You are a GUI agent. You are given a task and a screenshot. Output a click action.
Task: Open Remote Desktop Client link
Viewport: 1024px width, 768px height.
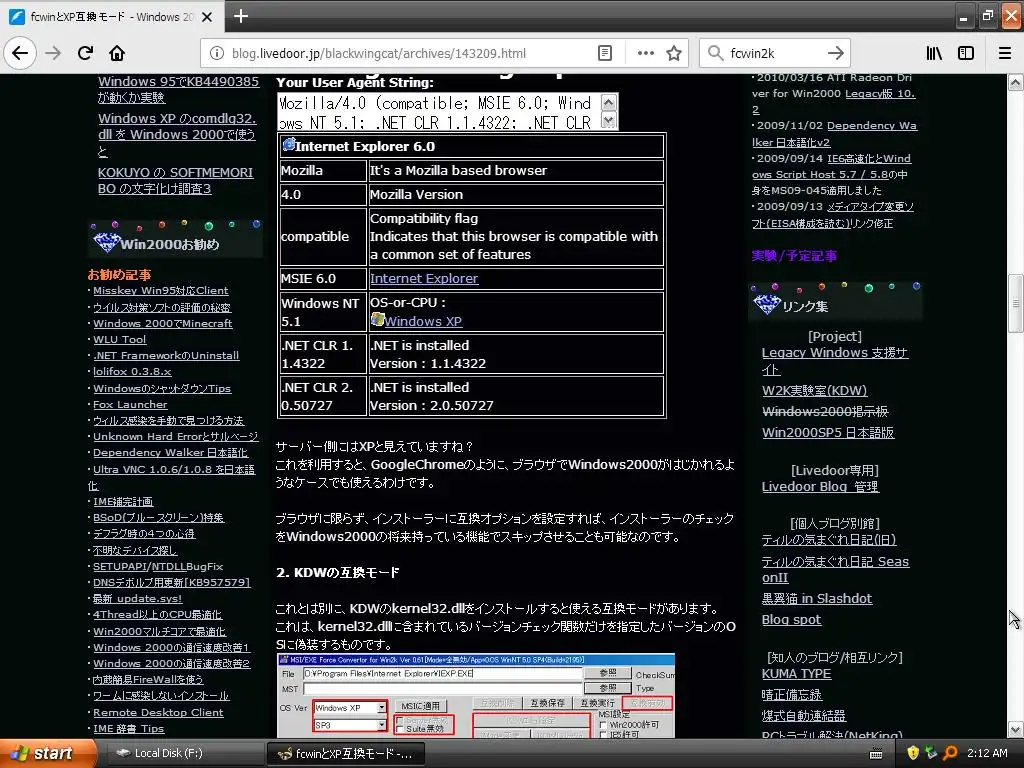[x=158, y=712]
